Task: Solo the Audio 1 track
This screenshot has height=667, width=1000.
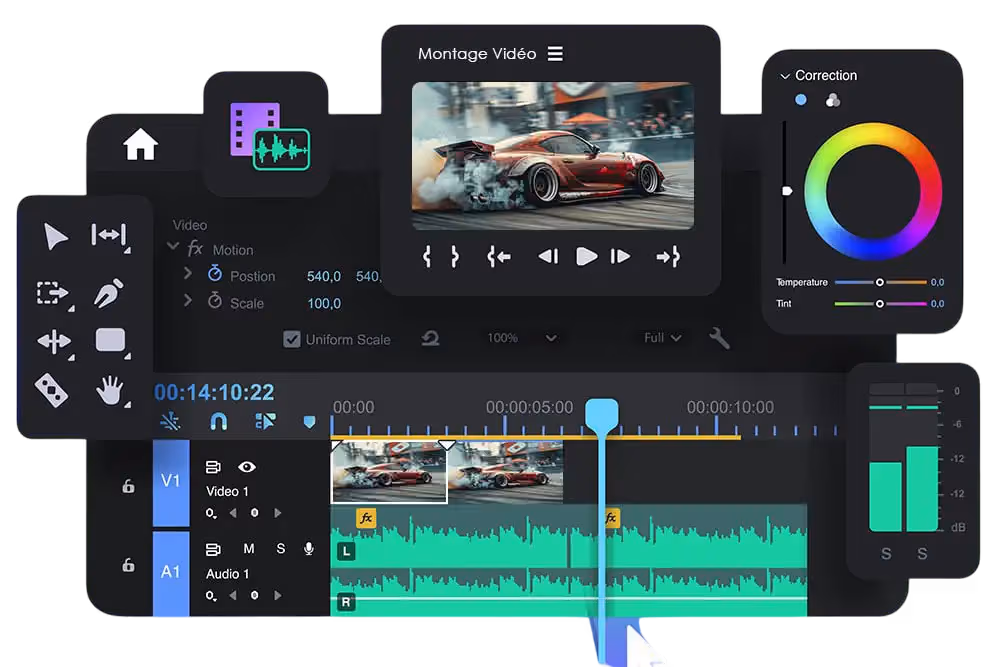Action: point(280,548)
